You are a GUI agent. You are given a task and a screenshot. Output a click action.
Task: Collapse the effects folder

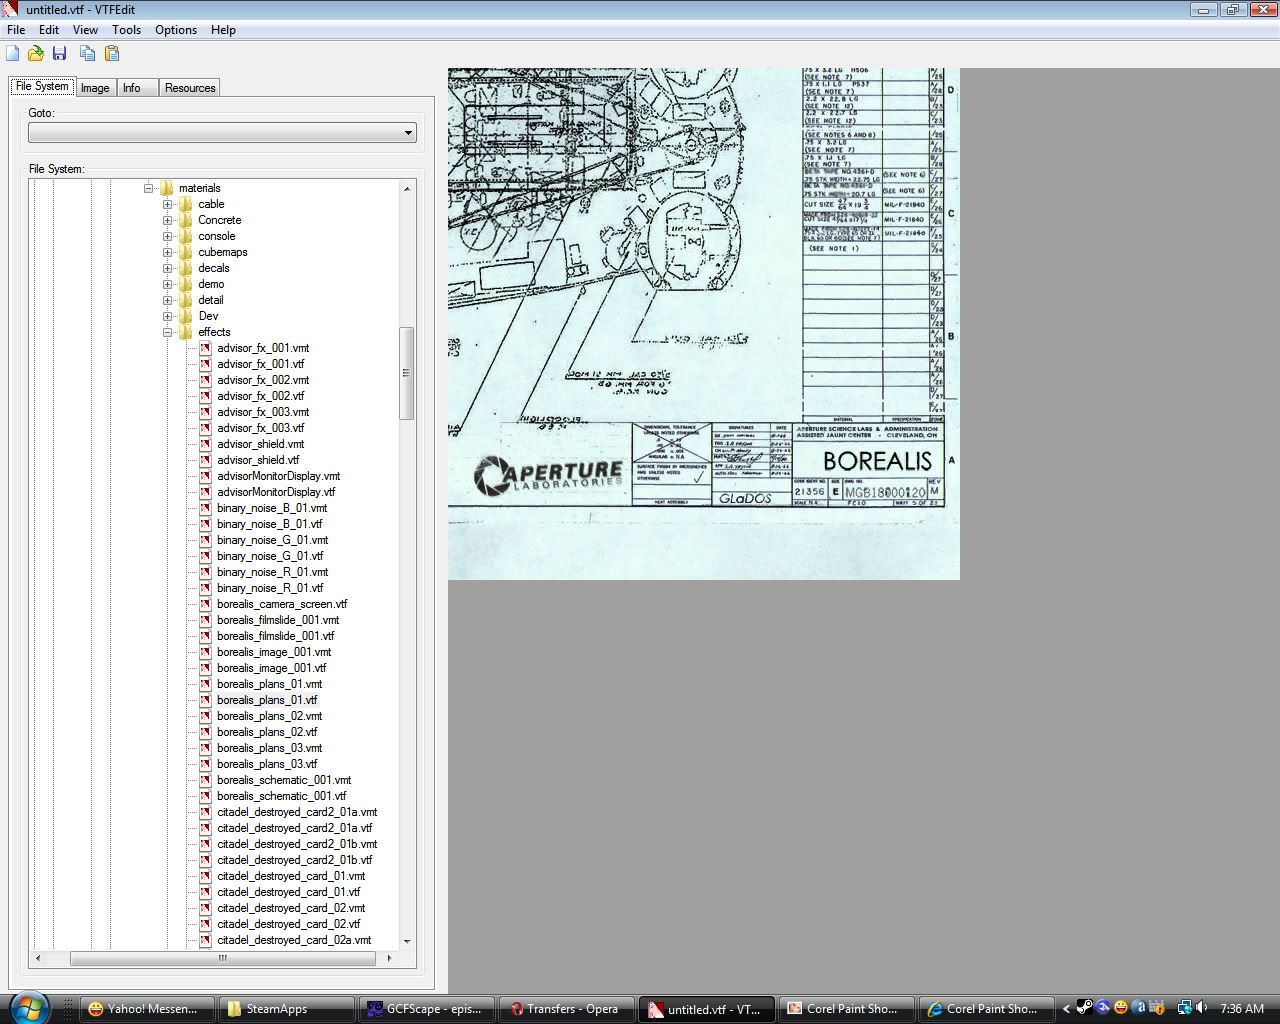point(168,332)
